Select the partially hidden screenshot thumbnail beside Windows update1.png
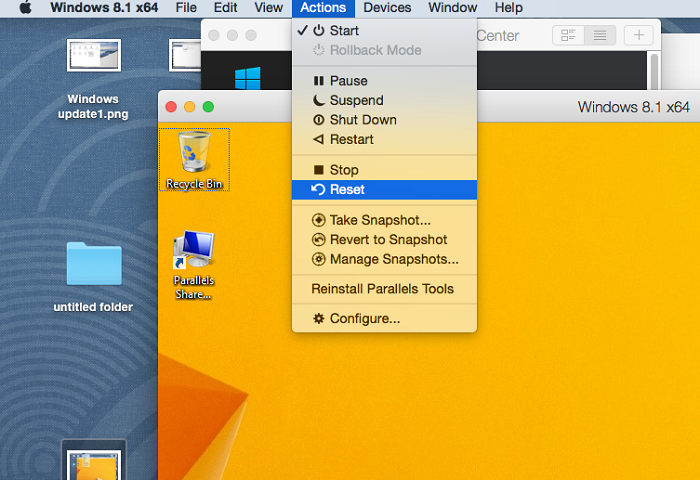This screenshot has width=700, height=480. [x=185, y=55]
